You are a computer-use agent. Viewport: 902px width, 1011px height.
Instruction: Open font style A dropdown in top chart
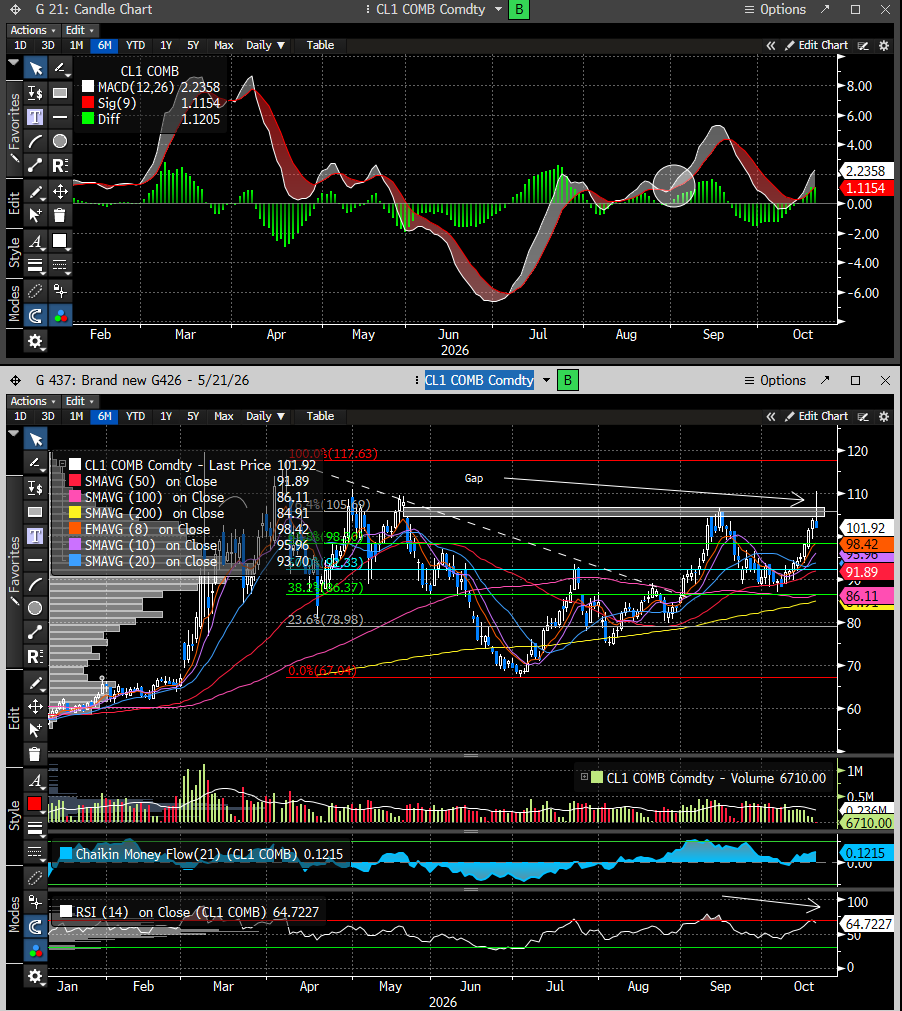tap(35, 241)
